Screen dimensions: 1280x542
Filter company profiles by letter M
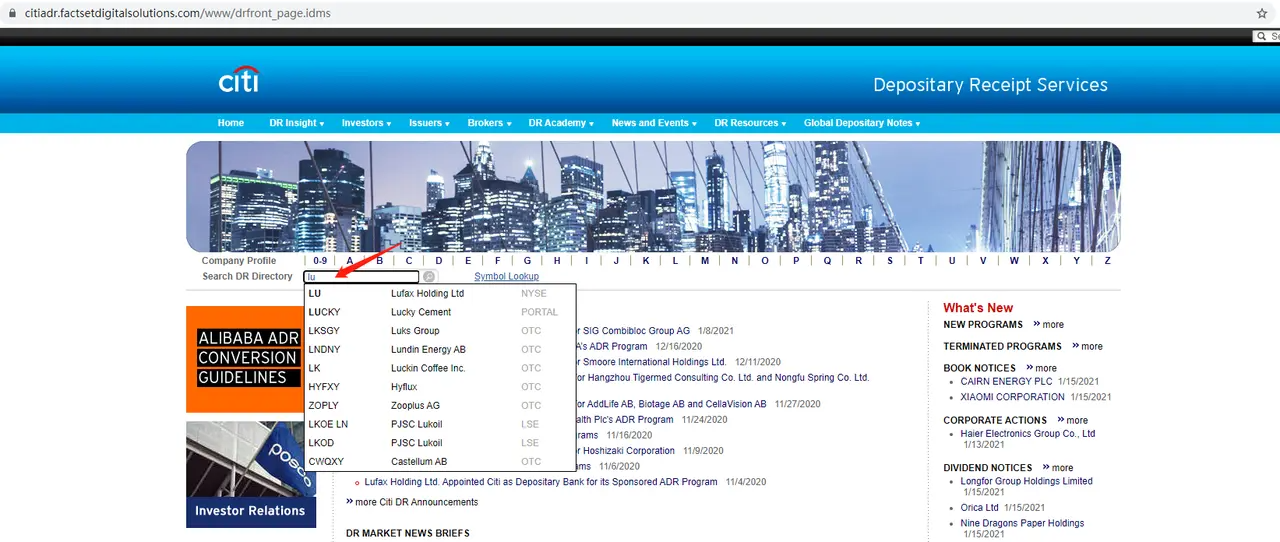pos(705,261)
